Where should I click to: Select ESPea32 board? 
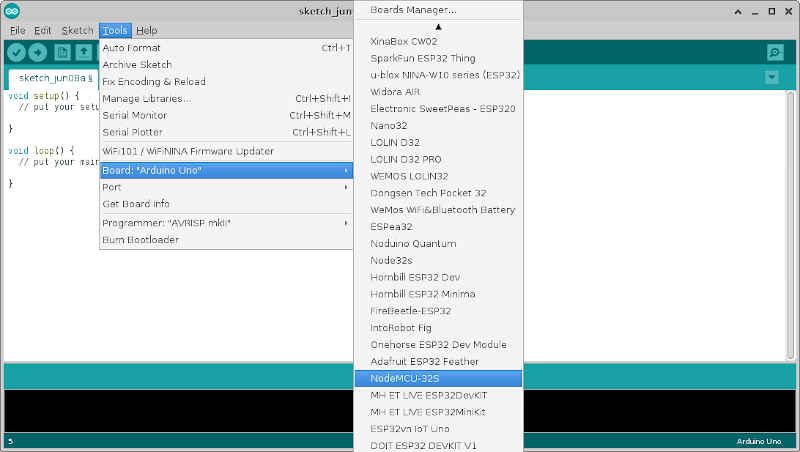pos(438,227)
